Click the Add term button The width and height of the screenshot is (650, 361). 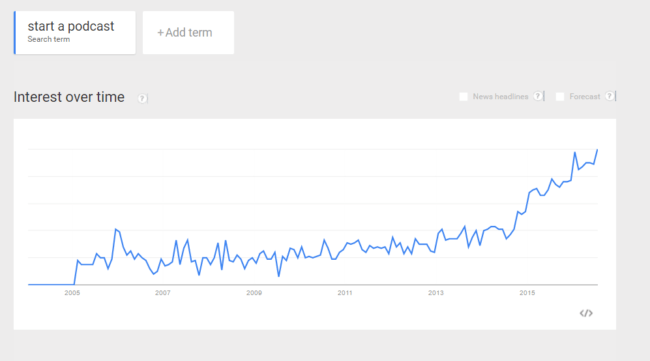188,32
